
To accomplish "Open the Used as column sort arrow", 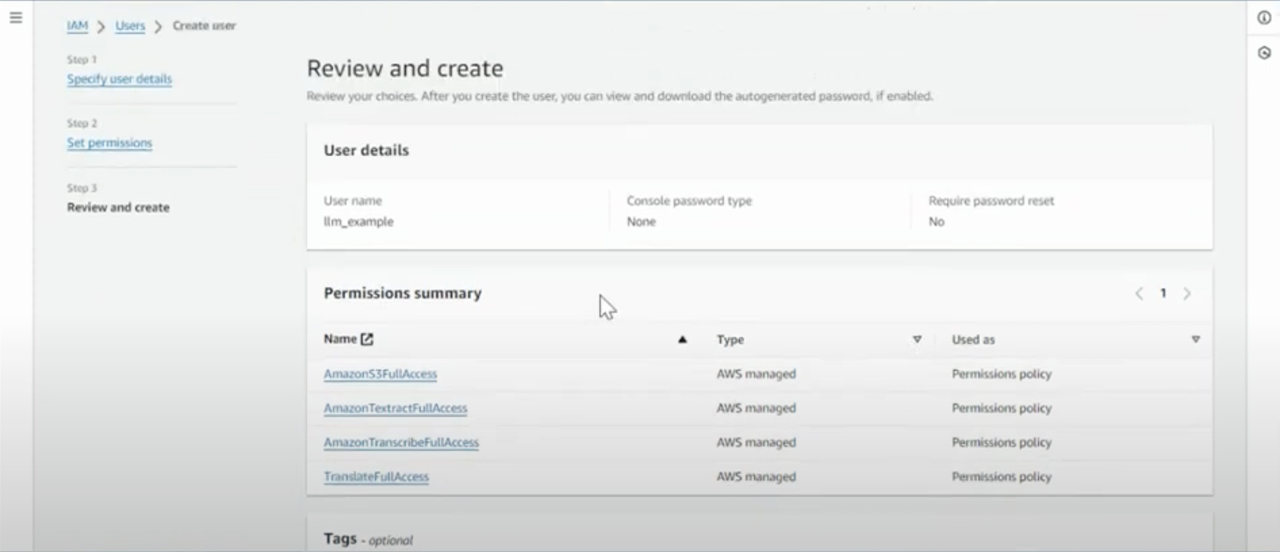I will pos(1195,340).
